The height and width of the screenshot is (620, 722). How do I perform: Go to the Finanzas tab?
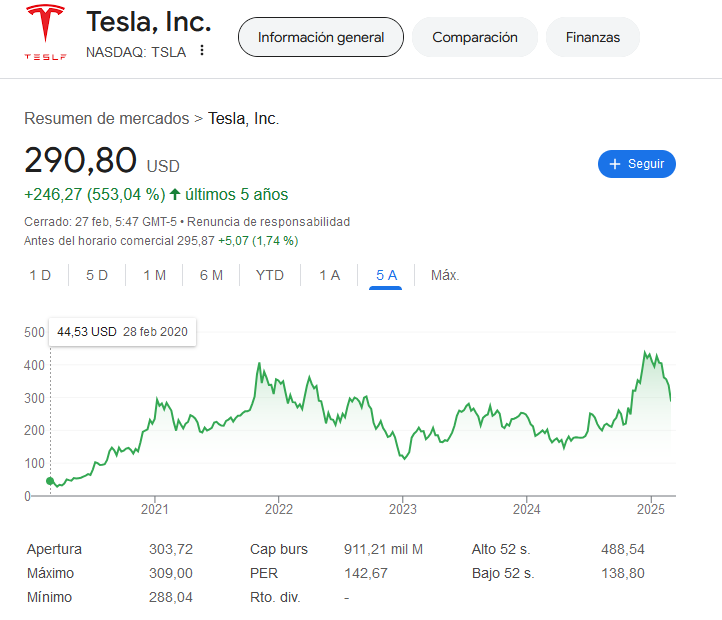[592, 37]
